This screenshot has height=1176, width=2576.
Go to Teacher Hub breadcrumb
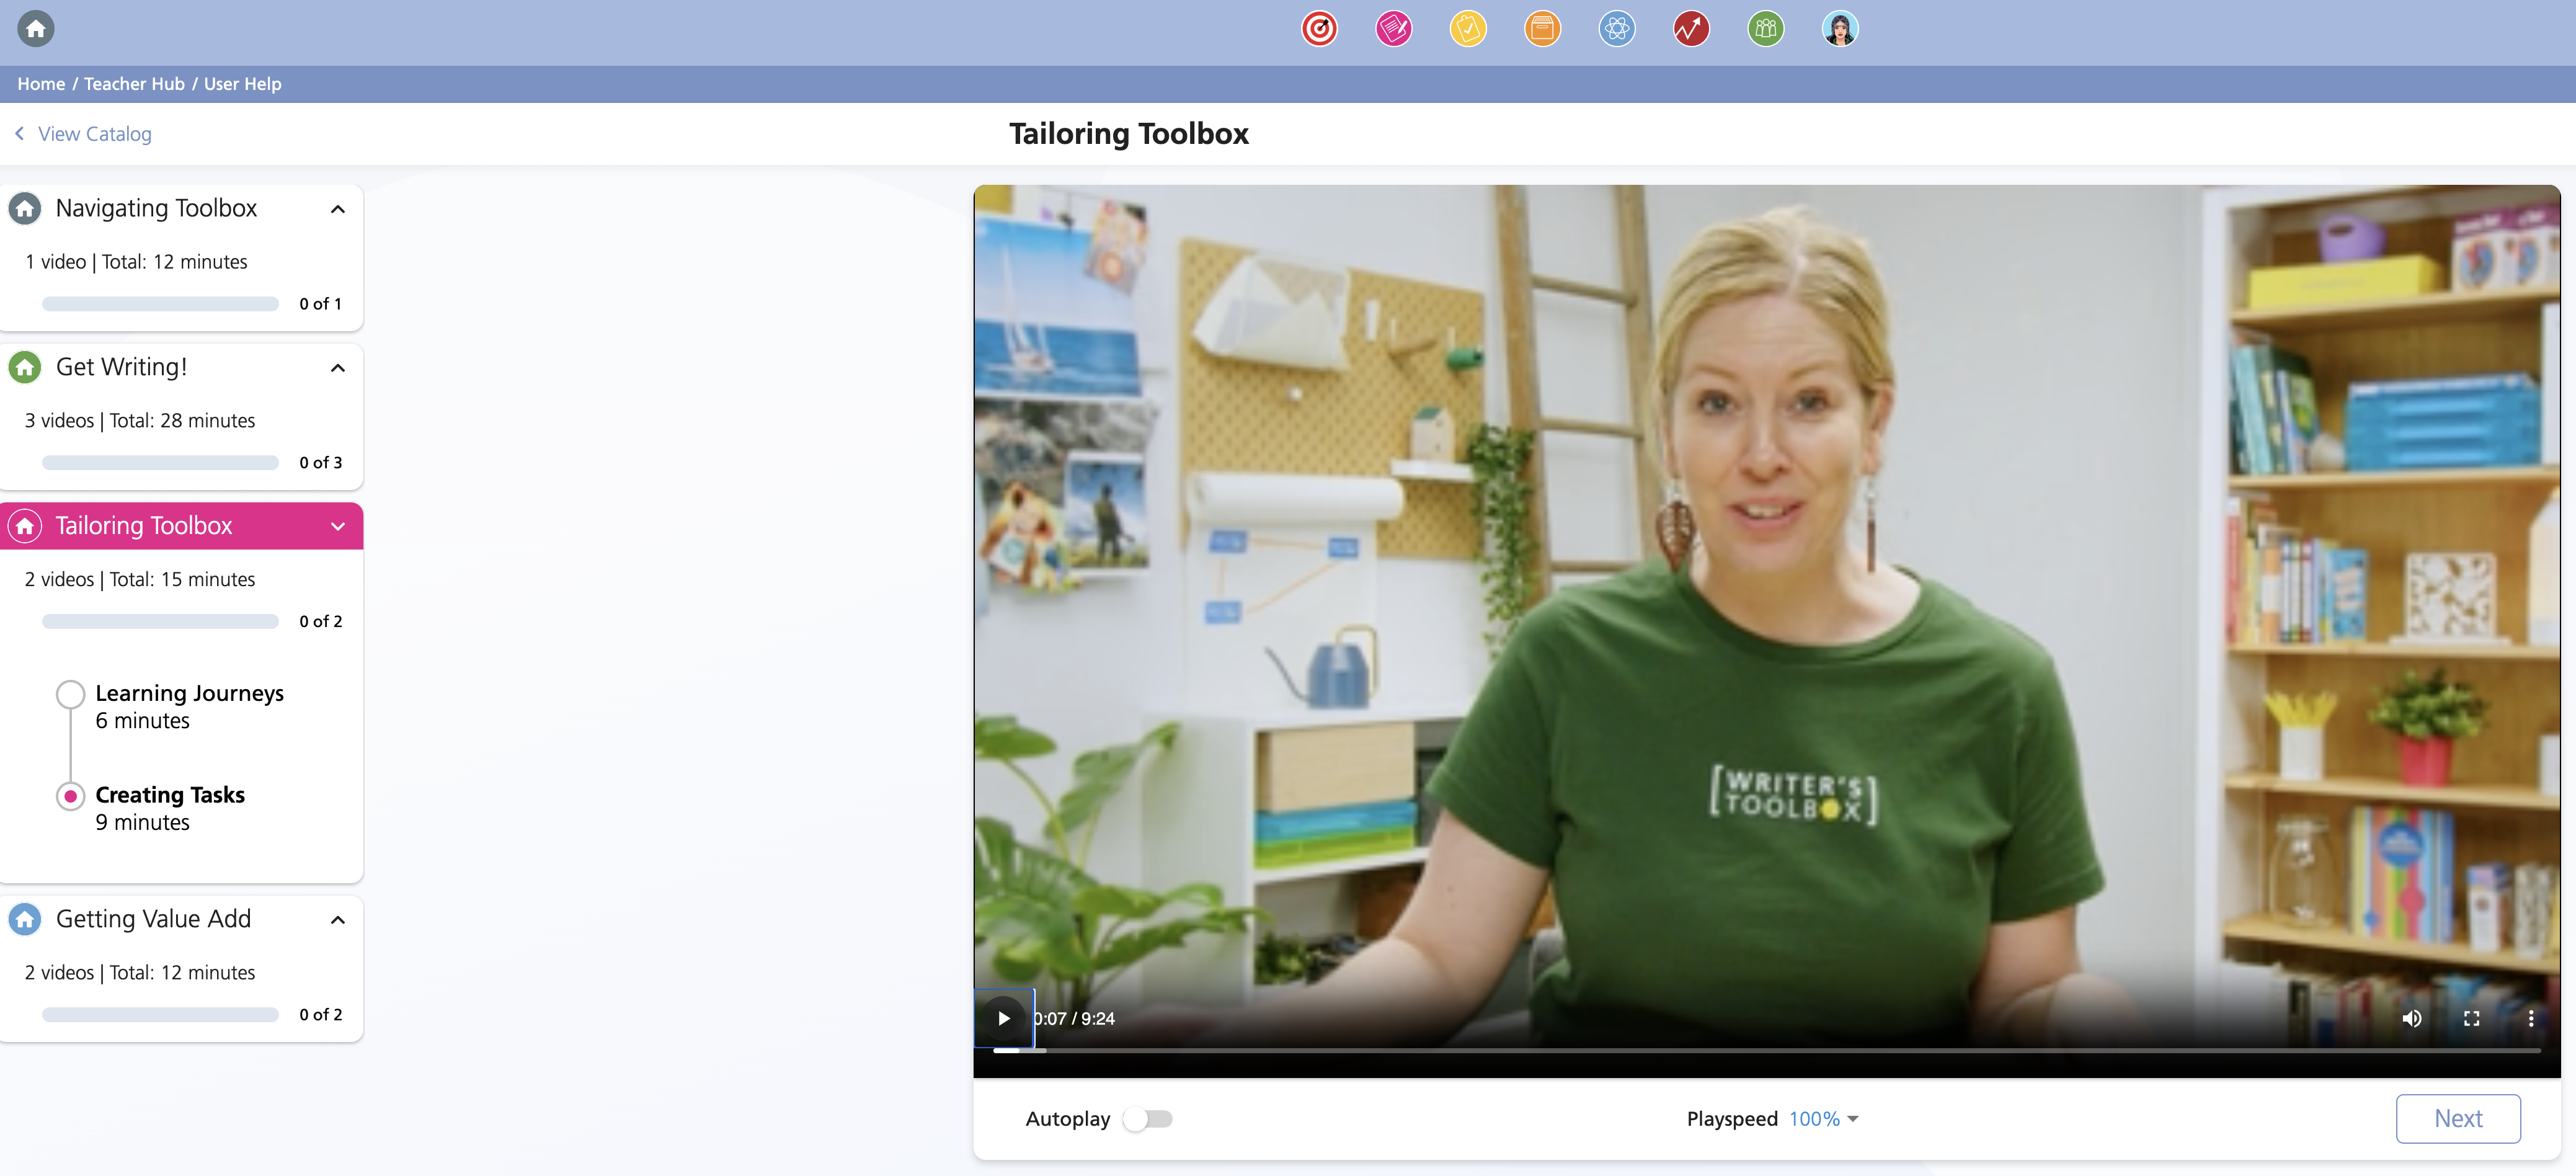pyautogui.click(x=134, y=84)
